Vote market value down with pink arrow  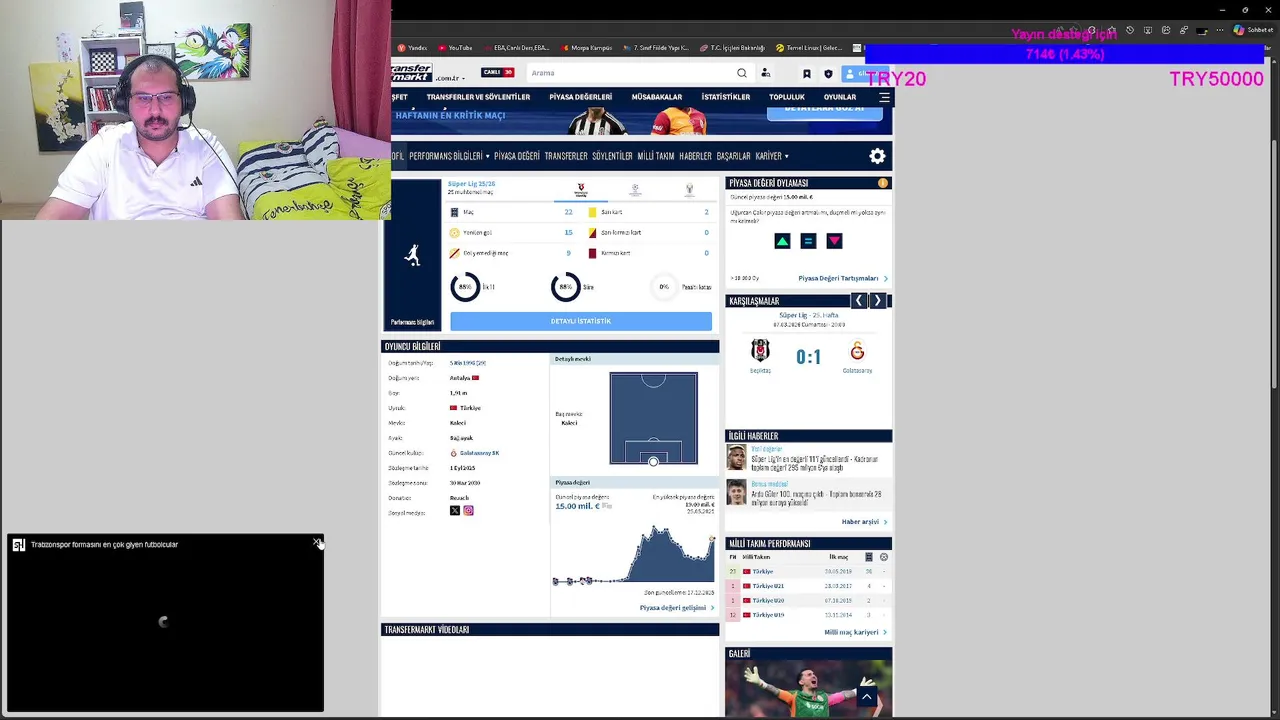[x=834, y=241]
